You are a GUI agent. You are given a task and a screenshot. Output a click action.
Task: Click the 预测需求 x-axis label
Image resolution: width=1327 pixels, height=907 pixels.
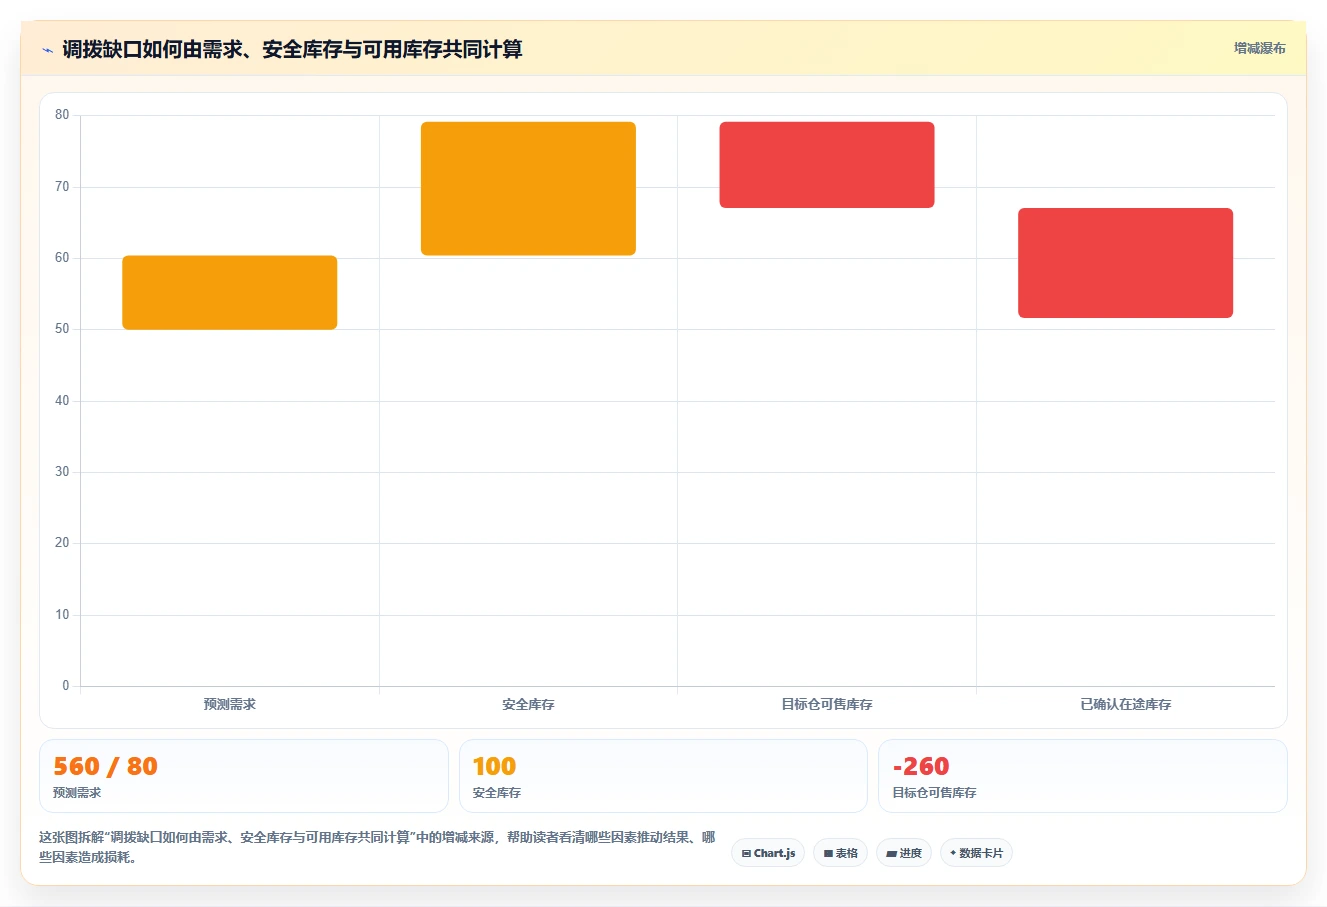coord(230,704)
